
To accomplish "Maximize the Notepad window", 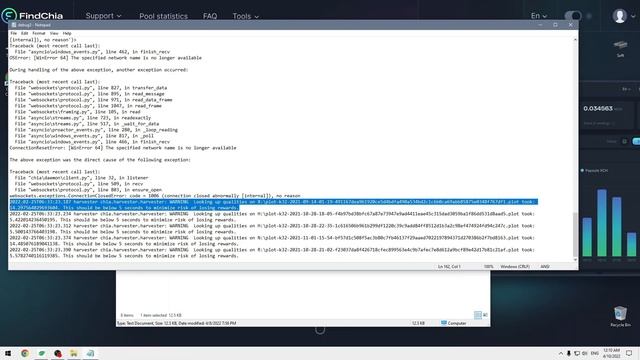I will (555, 25).
